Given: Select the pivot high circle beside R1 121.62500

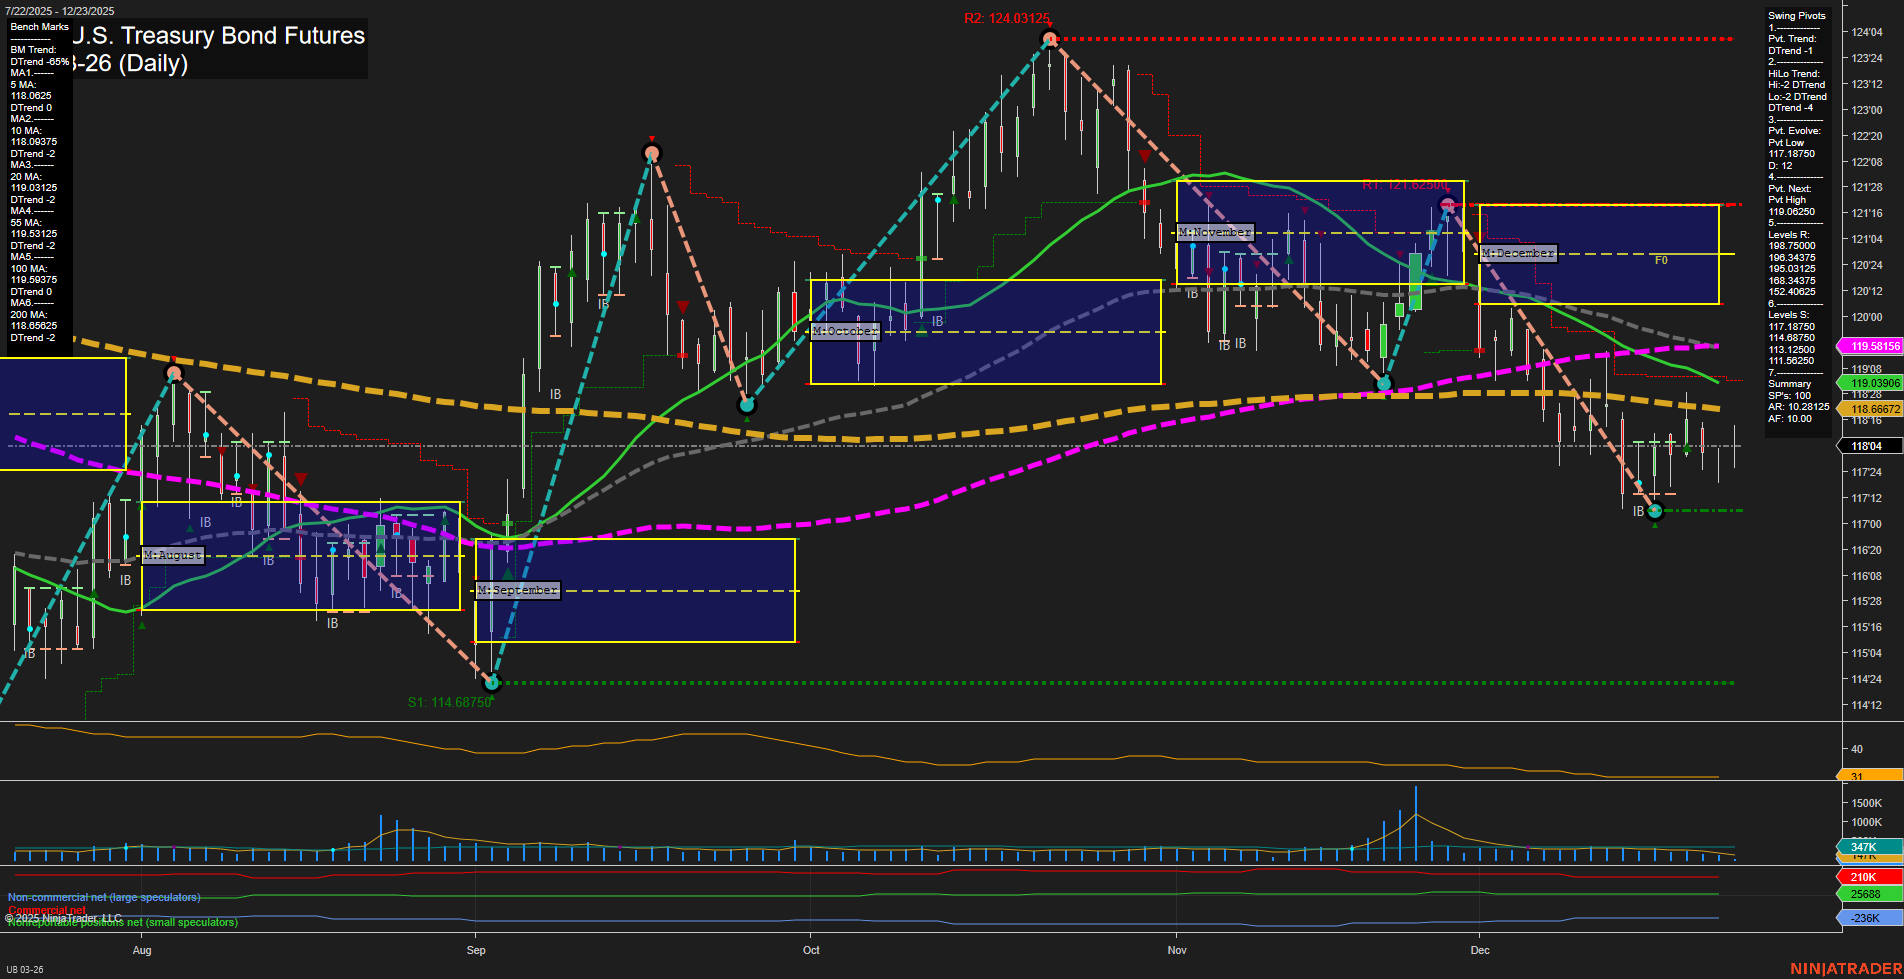Looking at the screenshot, I should 1447,206.
